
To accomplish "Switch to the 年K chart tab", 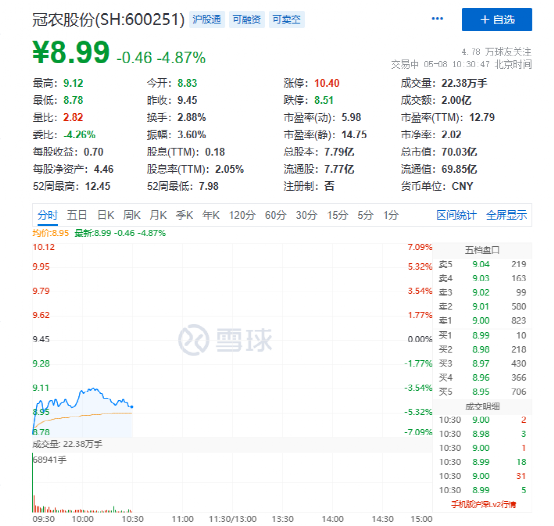I will [211, 215].
